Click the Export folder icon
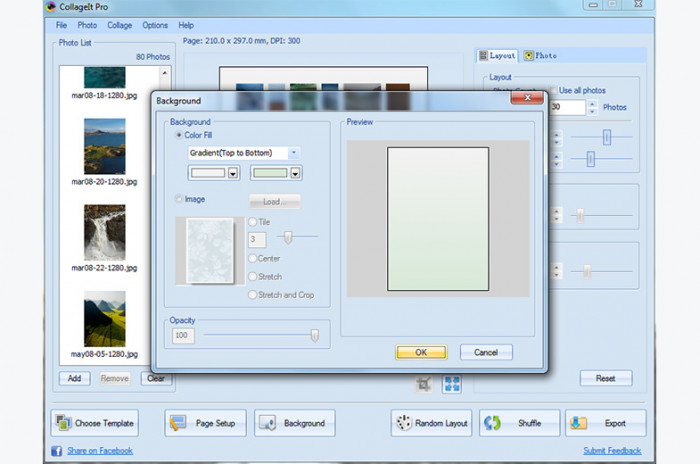 (x=579, y=422)
